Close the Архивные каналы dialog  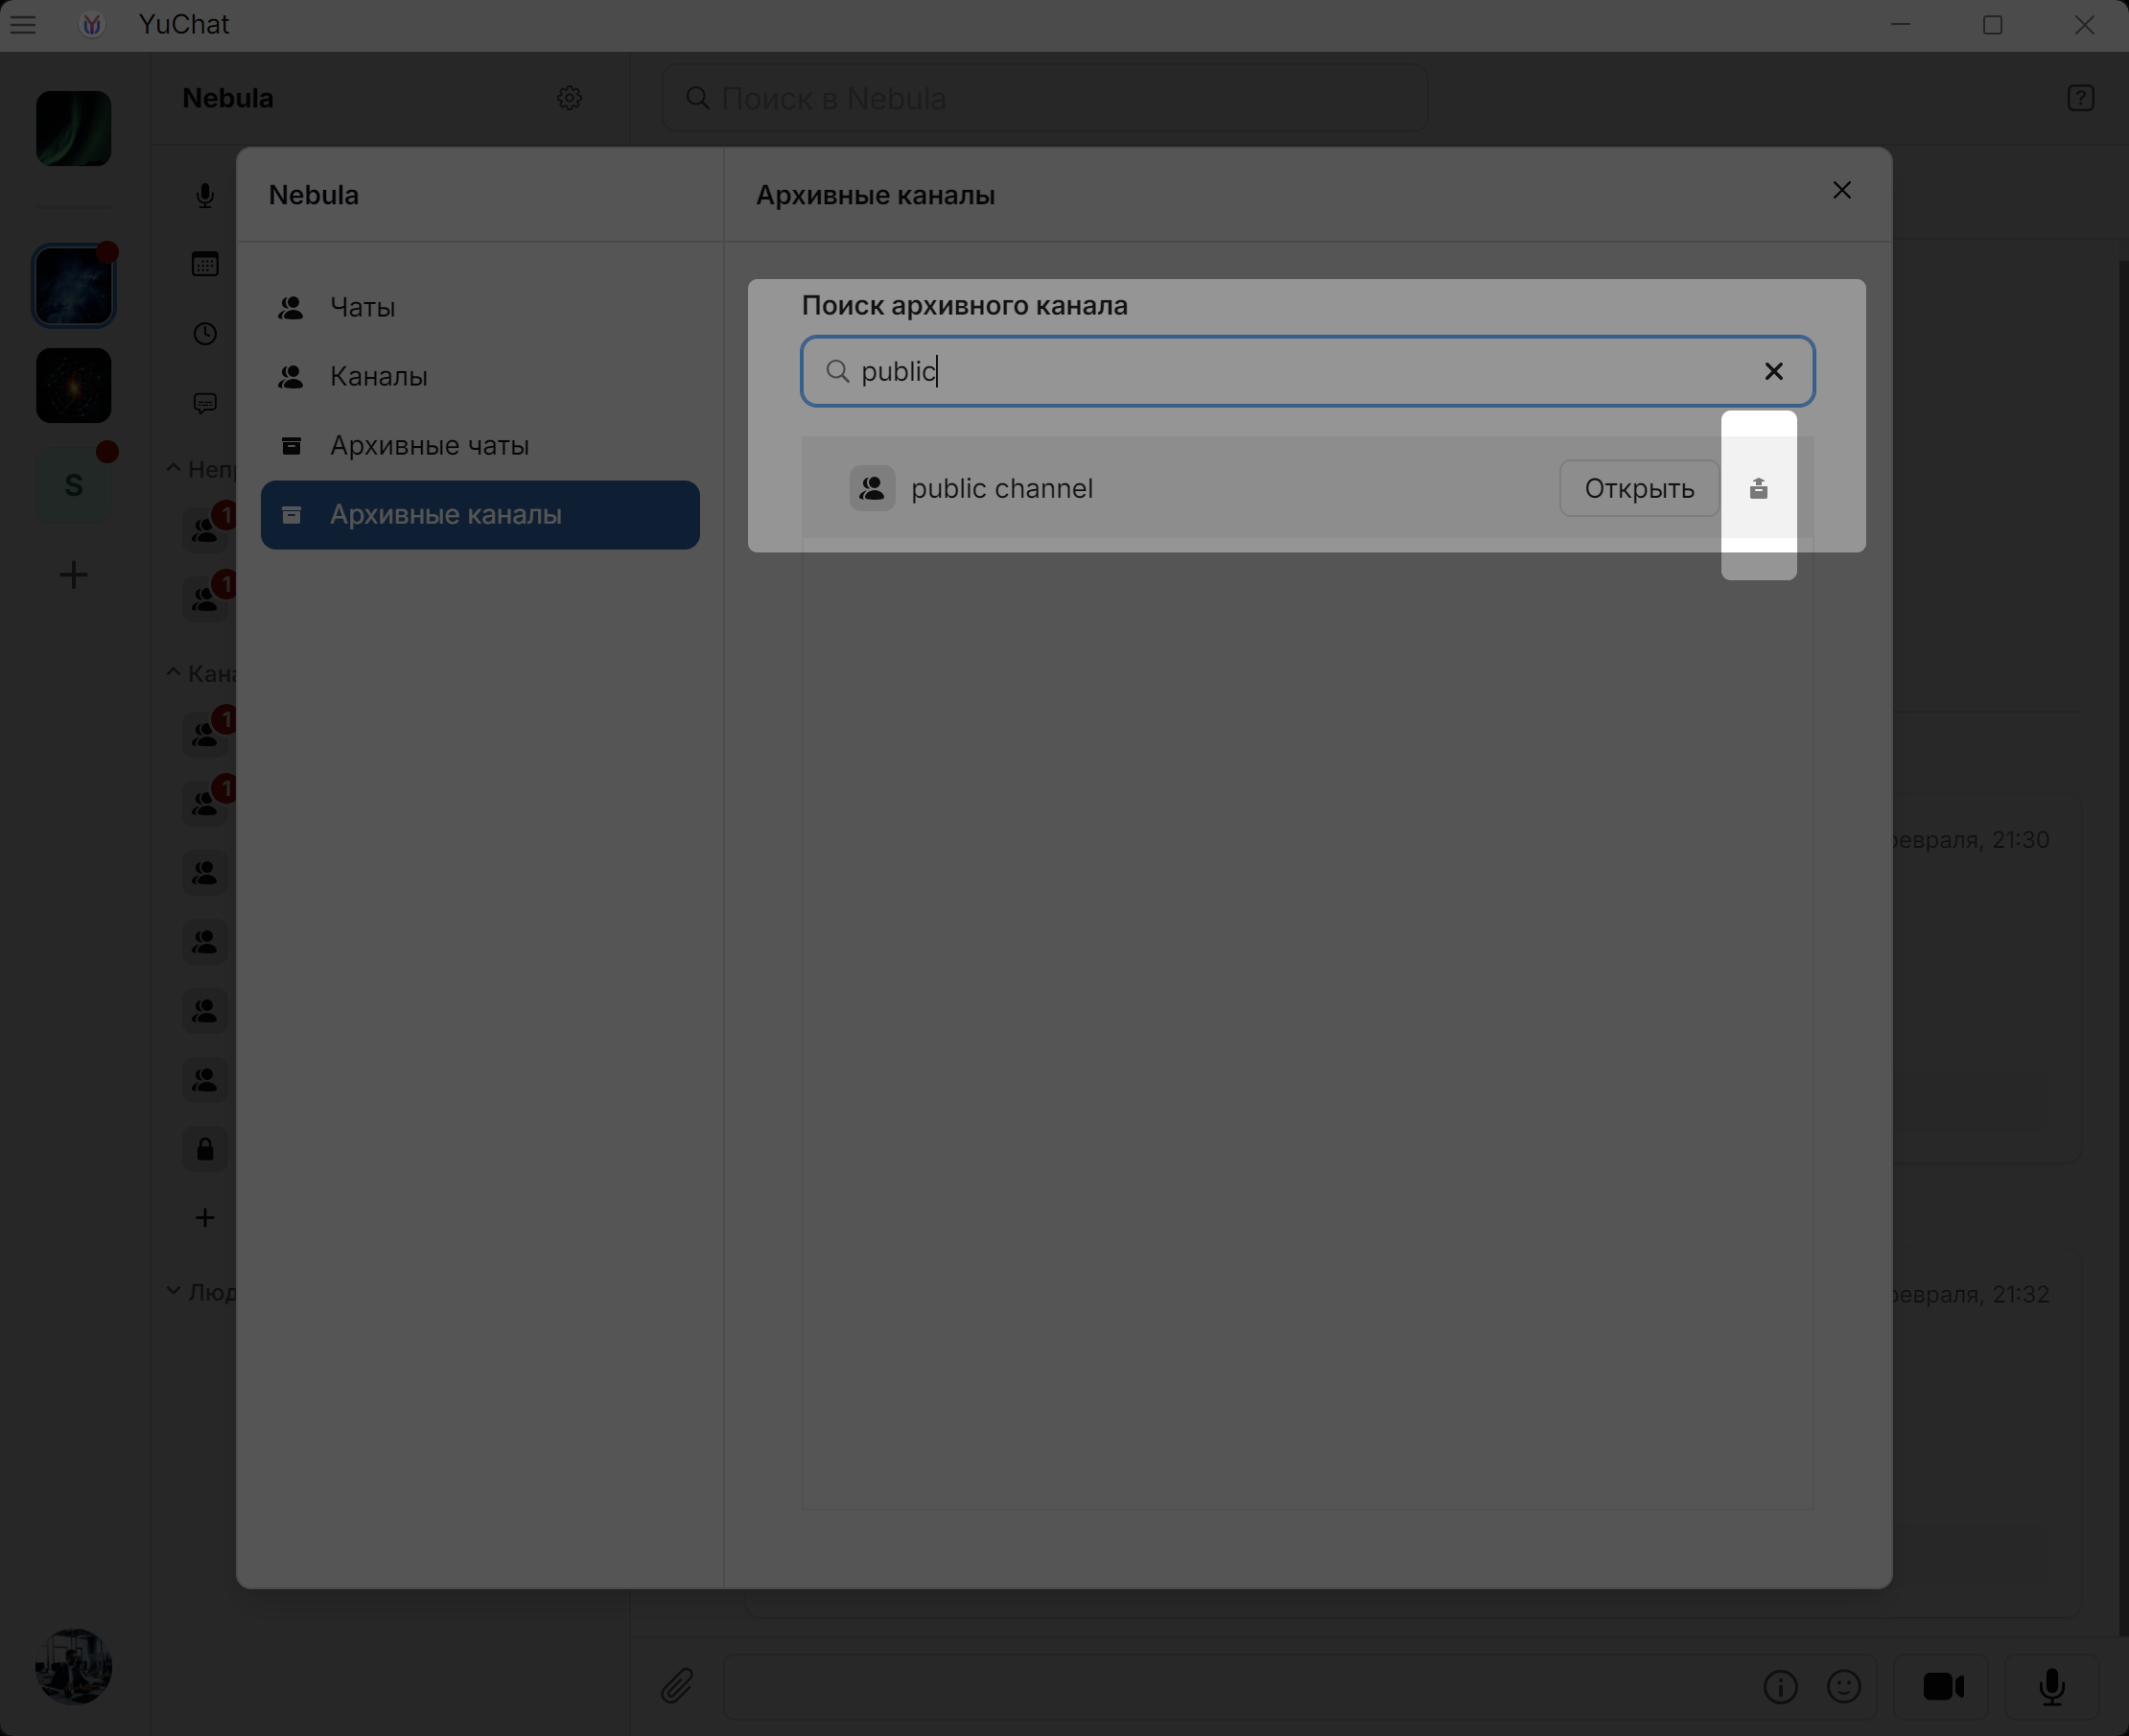[1841, 190]
